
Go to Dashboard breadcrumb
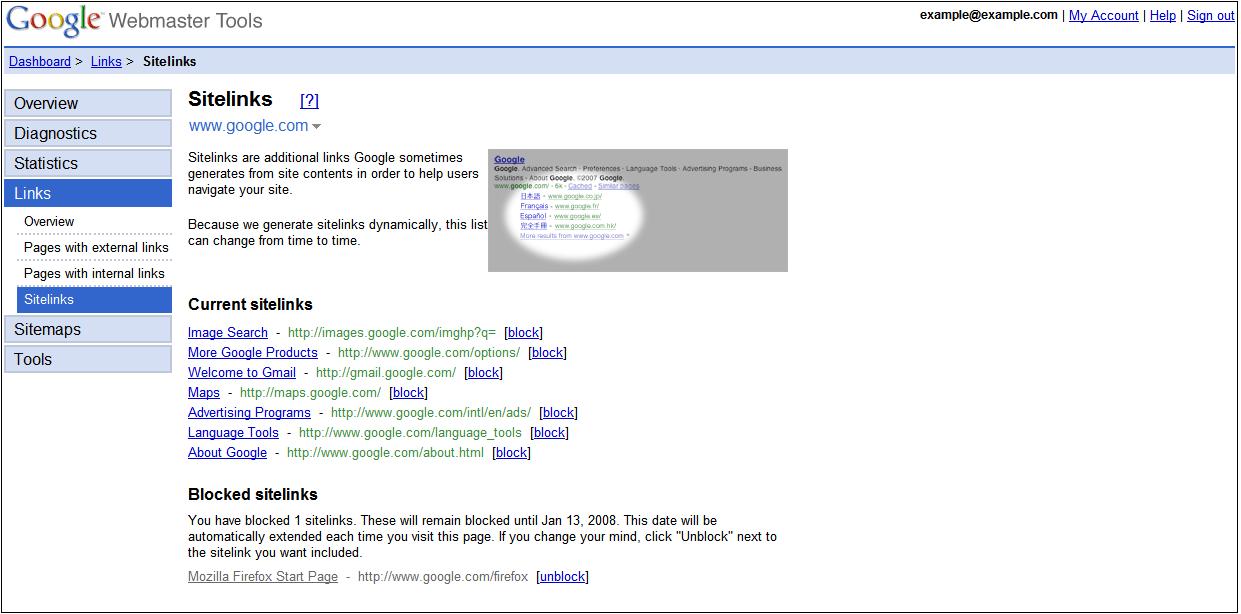40,62
